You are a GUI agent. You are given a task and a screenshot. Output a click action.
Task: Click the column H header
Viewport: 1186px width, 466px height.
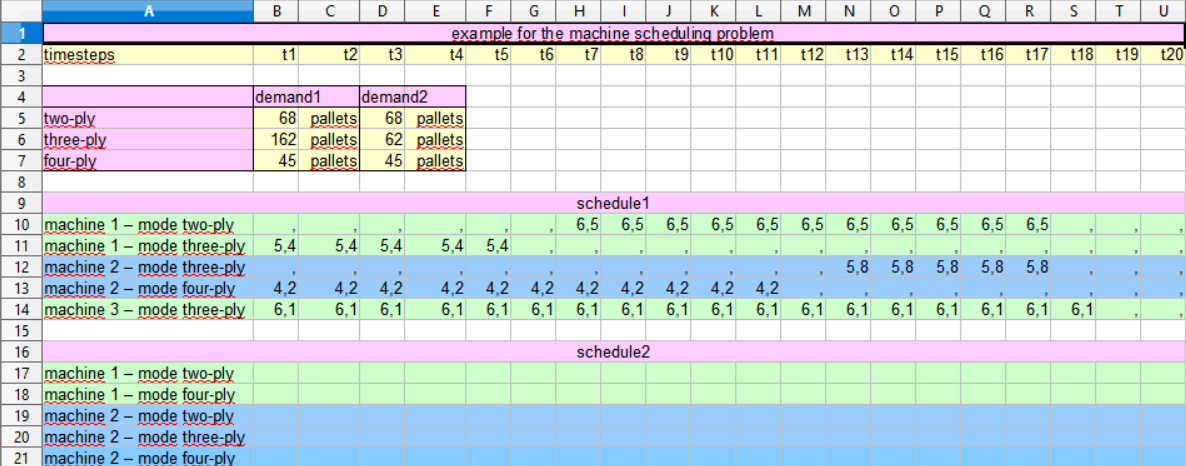(579, 11)
